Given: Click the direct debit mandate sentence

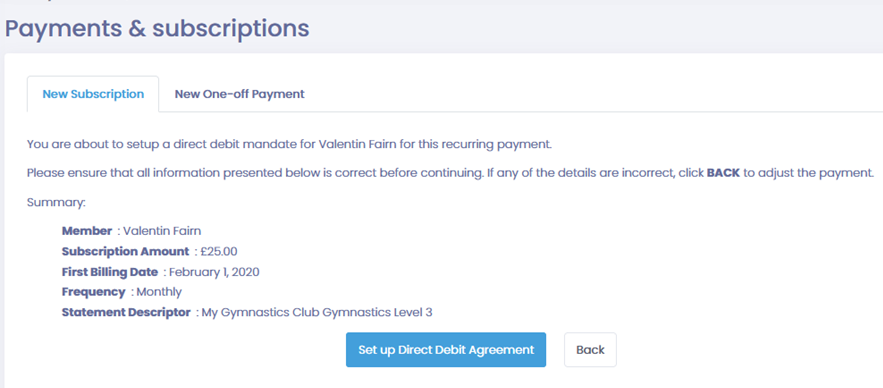Looking at the screenshot, I should (x=289, y=144).
